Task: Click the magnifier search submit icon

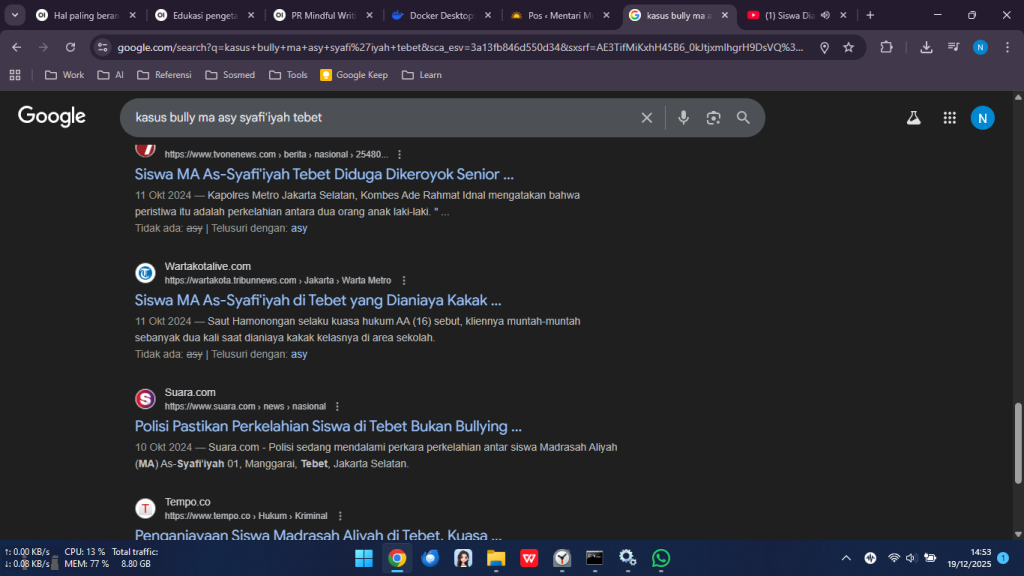Action: [743, 118]
